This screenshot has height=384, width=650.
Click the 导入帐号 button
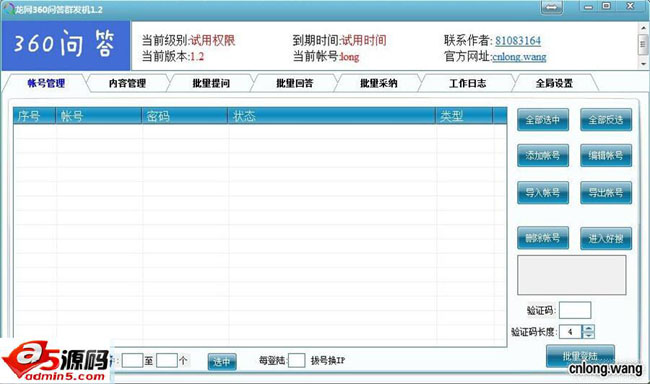[x=543, y=192]
